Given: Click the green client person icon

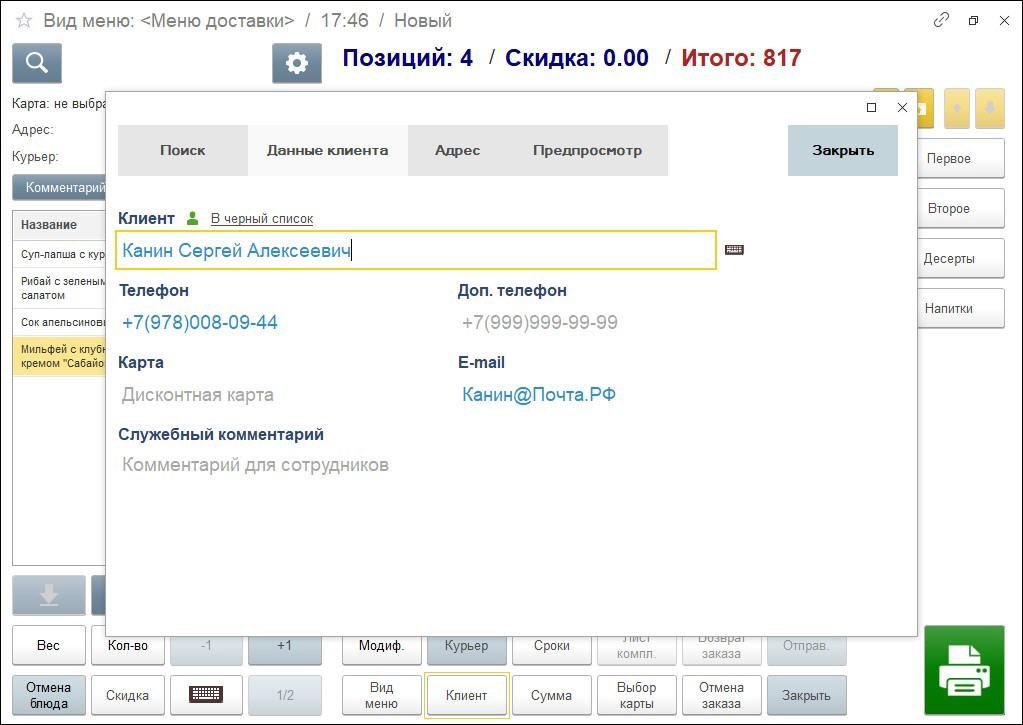Looking at the screenshot, I should (193, 218).
